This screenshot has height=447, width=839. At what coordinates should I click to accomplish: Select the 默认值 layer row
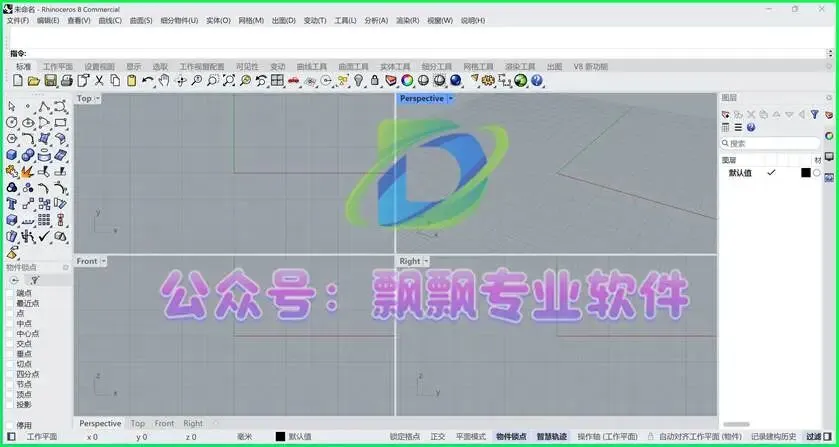coord(771,173)
